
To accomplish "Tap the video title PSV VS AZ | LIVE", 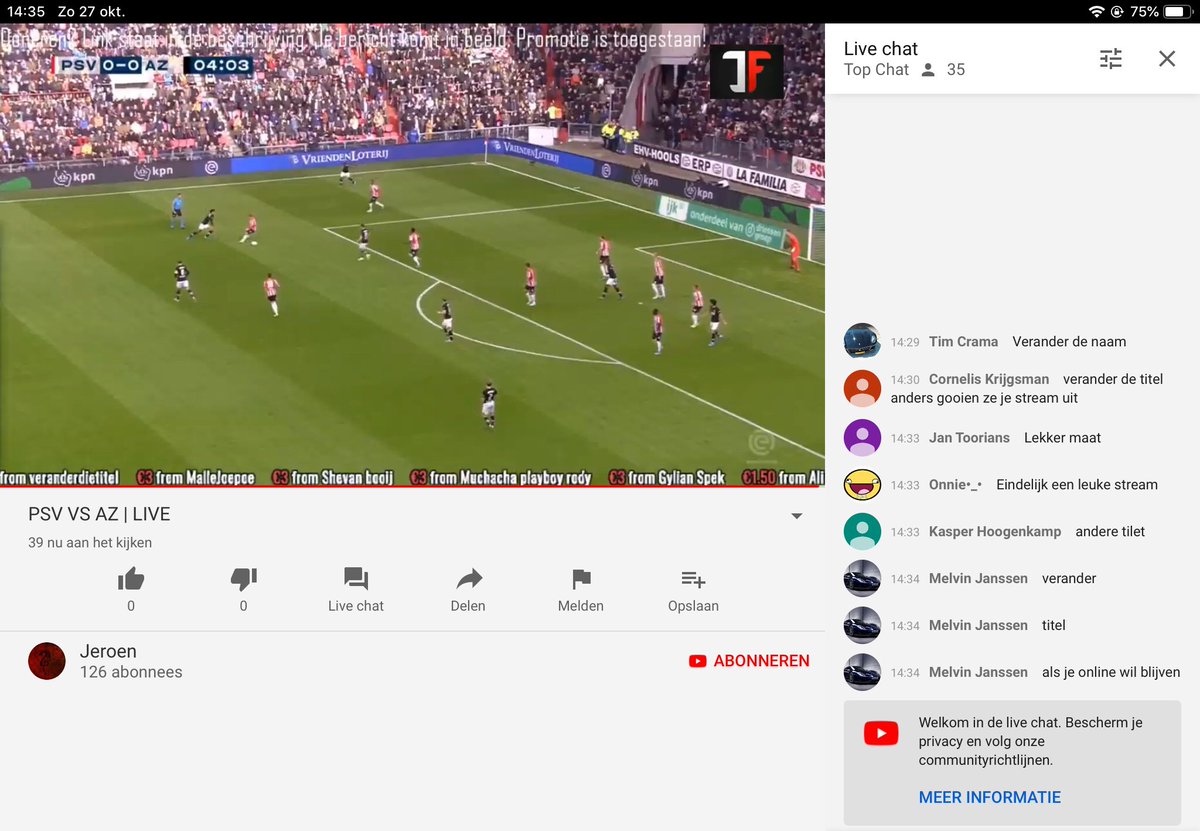I will (99, 515).
